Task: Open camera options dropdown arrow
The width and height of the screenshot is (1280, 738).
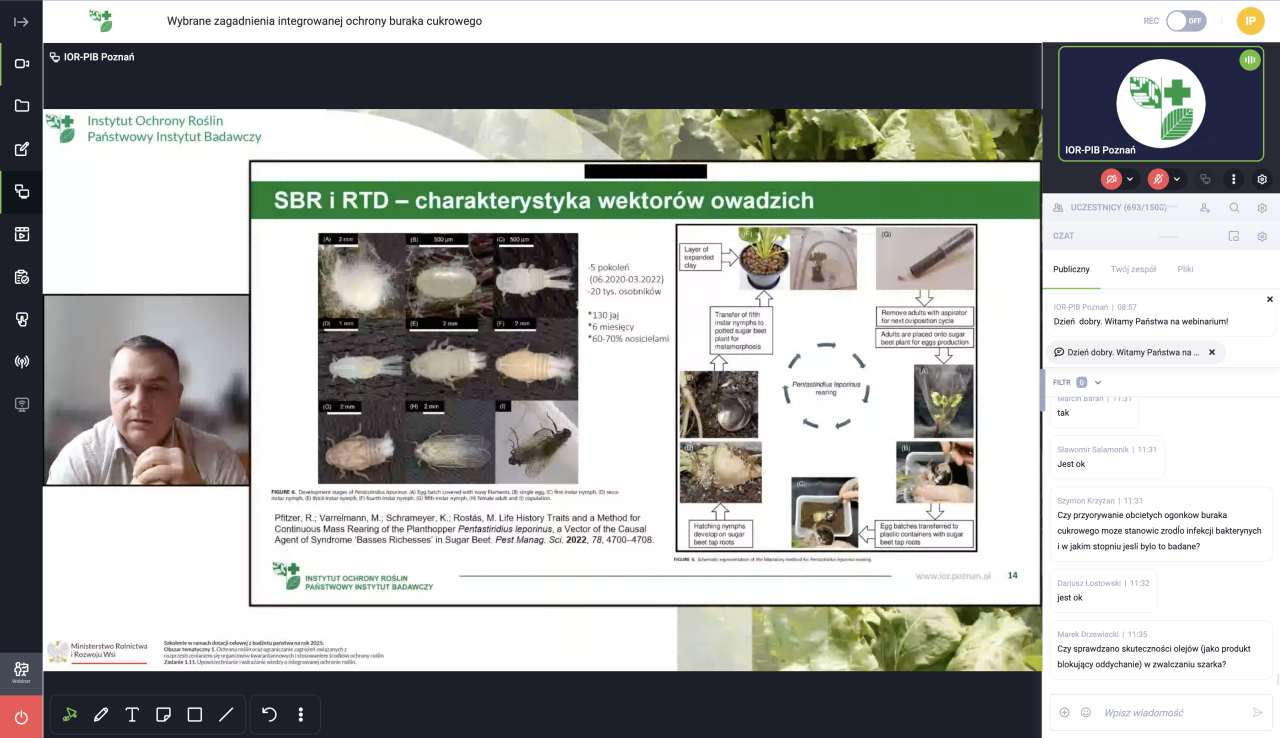Action: (1130, 179)
